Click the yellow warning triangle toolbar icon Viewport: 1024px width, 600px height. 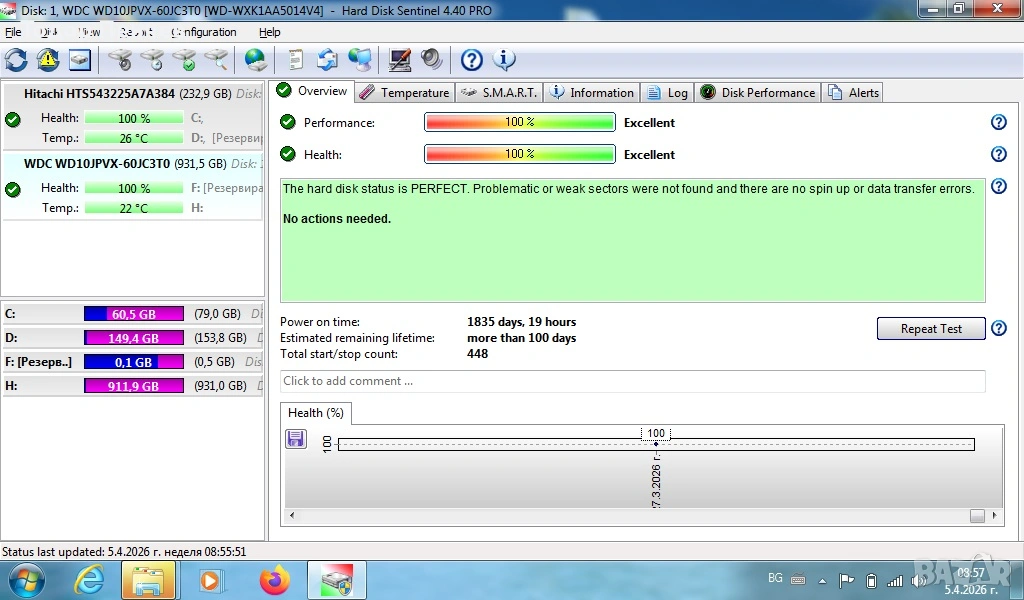click(48, 60)
